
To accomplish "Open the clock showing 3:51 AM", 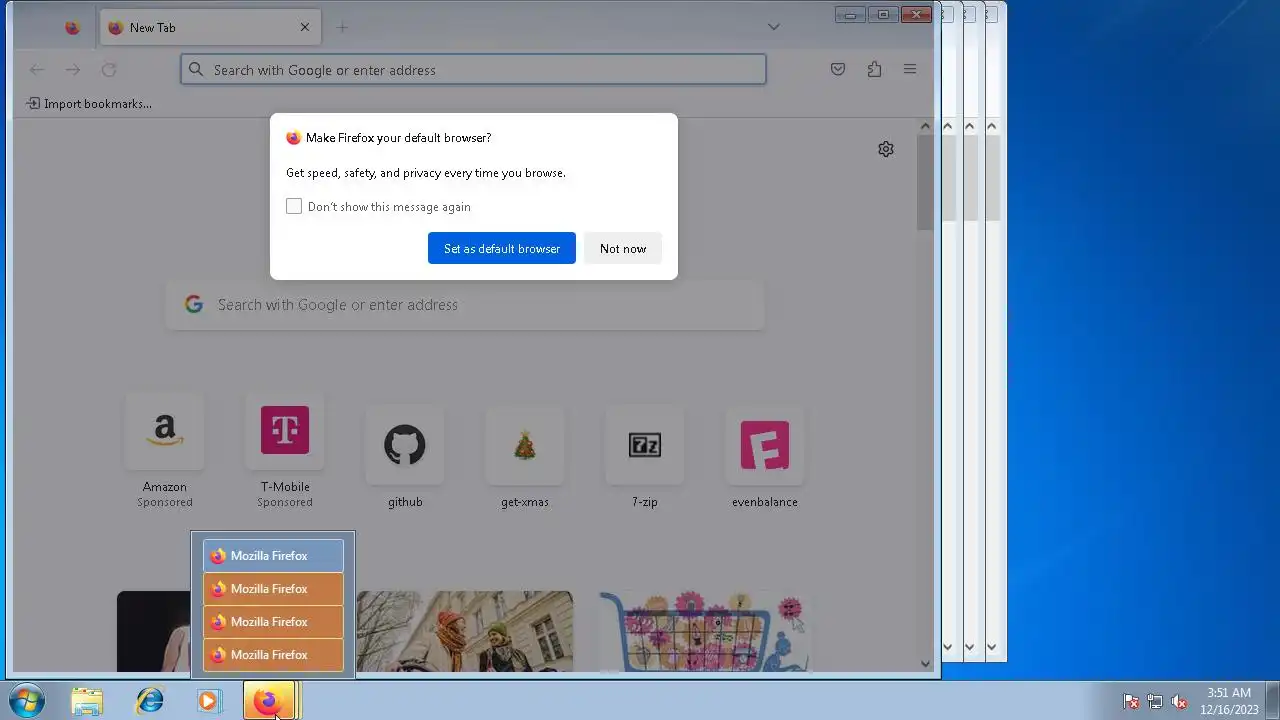I will point(1229,701).
